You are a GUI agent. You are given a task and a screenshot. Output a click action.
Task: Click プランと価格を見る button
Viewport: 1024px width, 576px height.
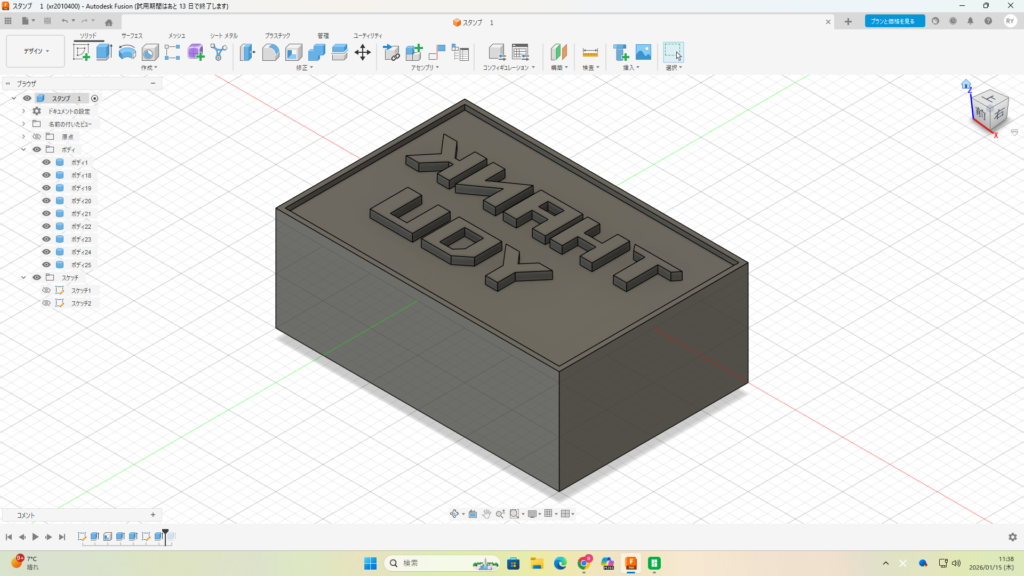(894, 21)
